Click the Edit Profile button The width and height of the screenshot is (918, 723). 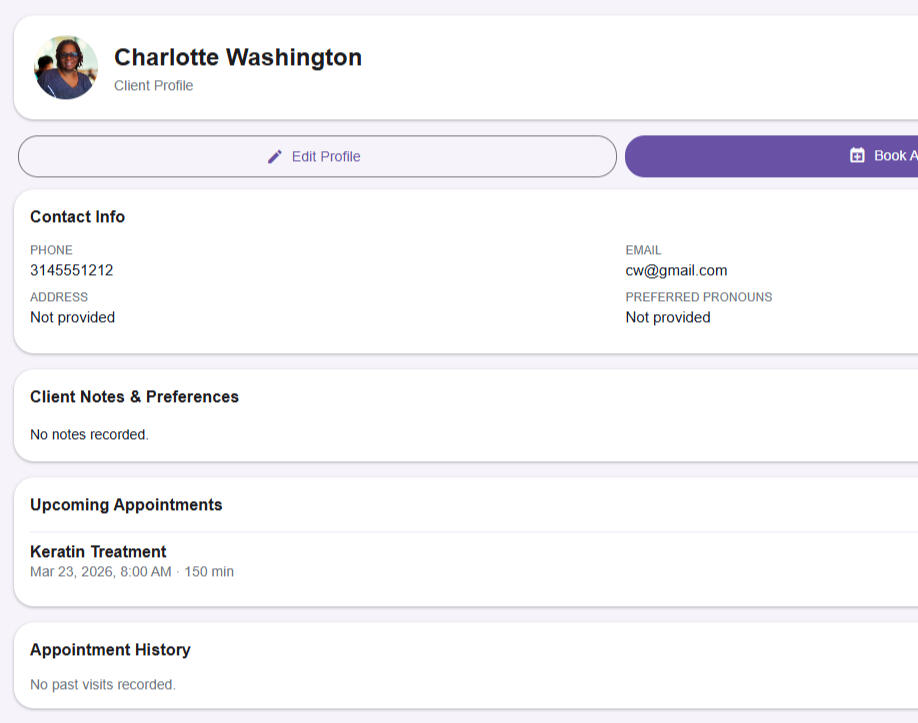pos(317,156)
